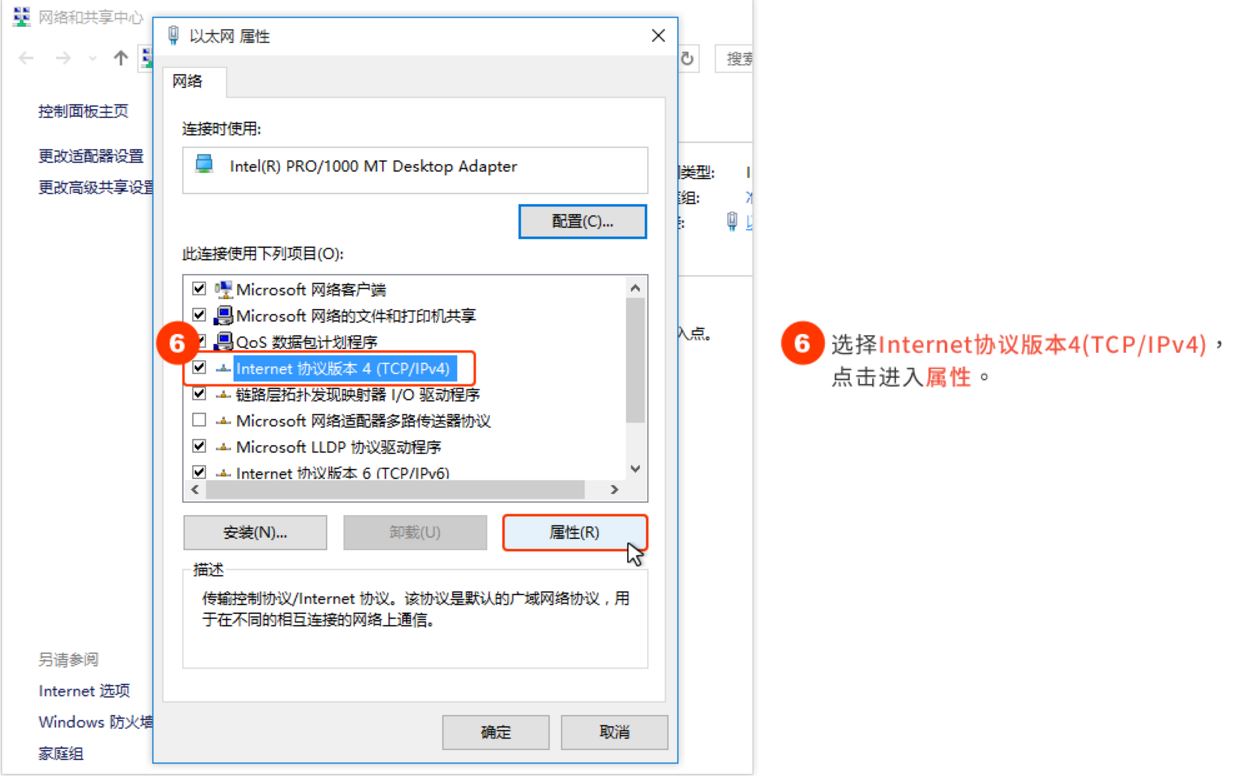
Task: Click the Internet 协议版本 4 protocol icon
Action: coord(223,368)
